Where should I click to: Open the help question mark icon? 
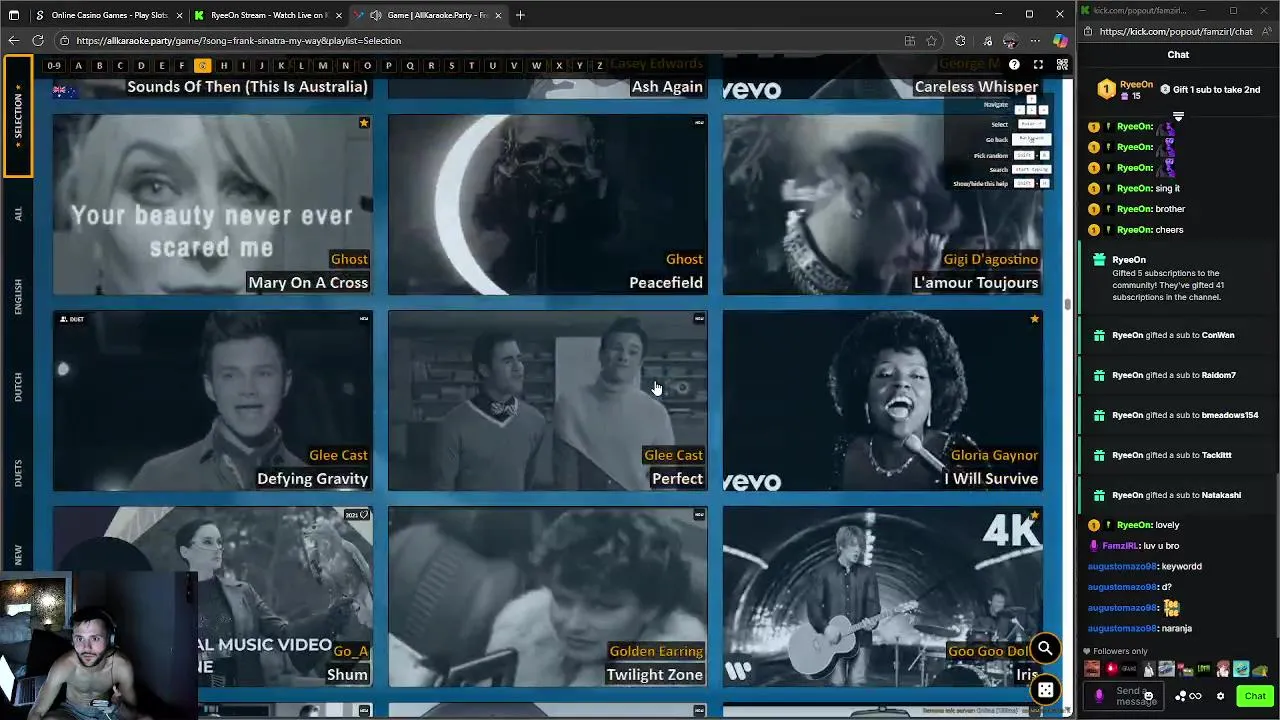1014,65
